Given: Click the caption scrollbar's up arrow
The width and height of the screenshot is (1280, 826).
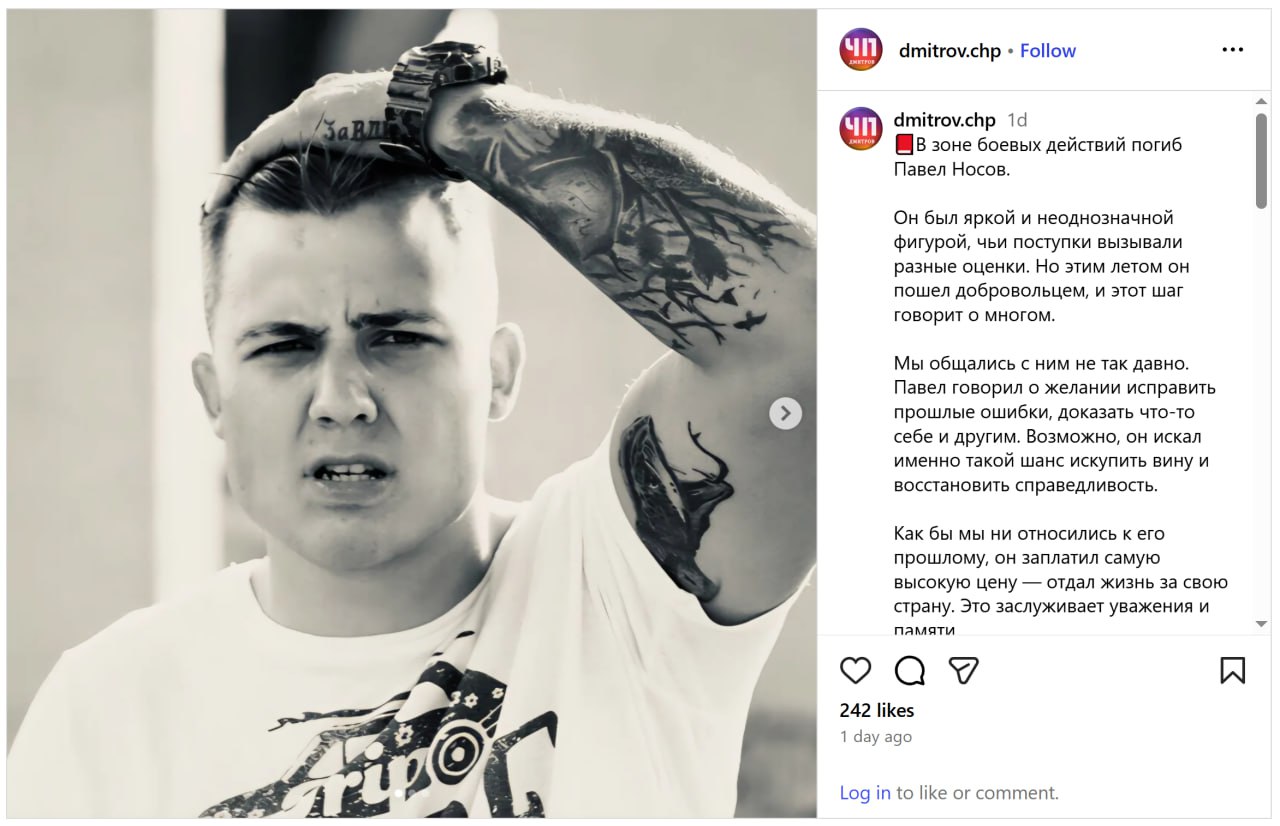Looking at the screenshot, I should pos(1262,101).
